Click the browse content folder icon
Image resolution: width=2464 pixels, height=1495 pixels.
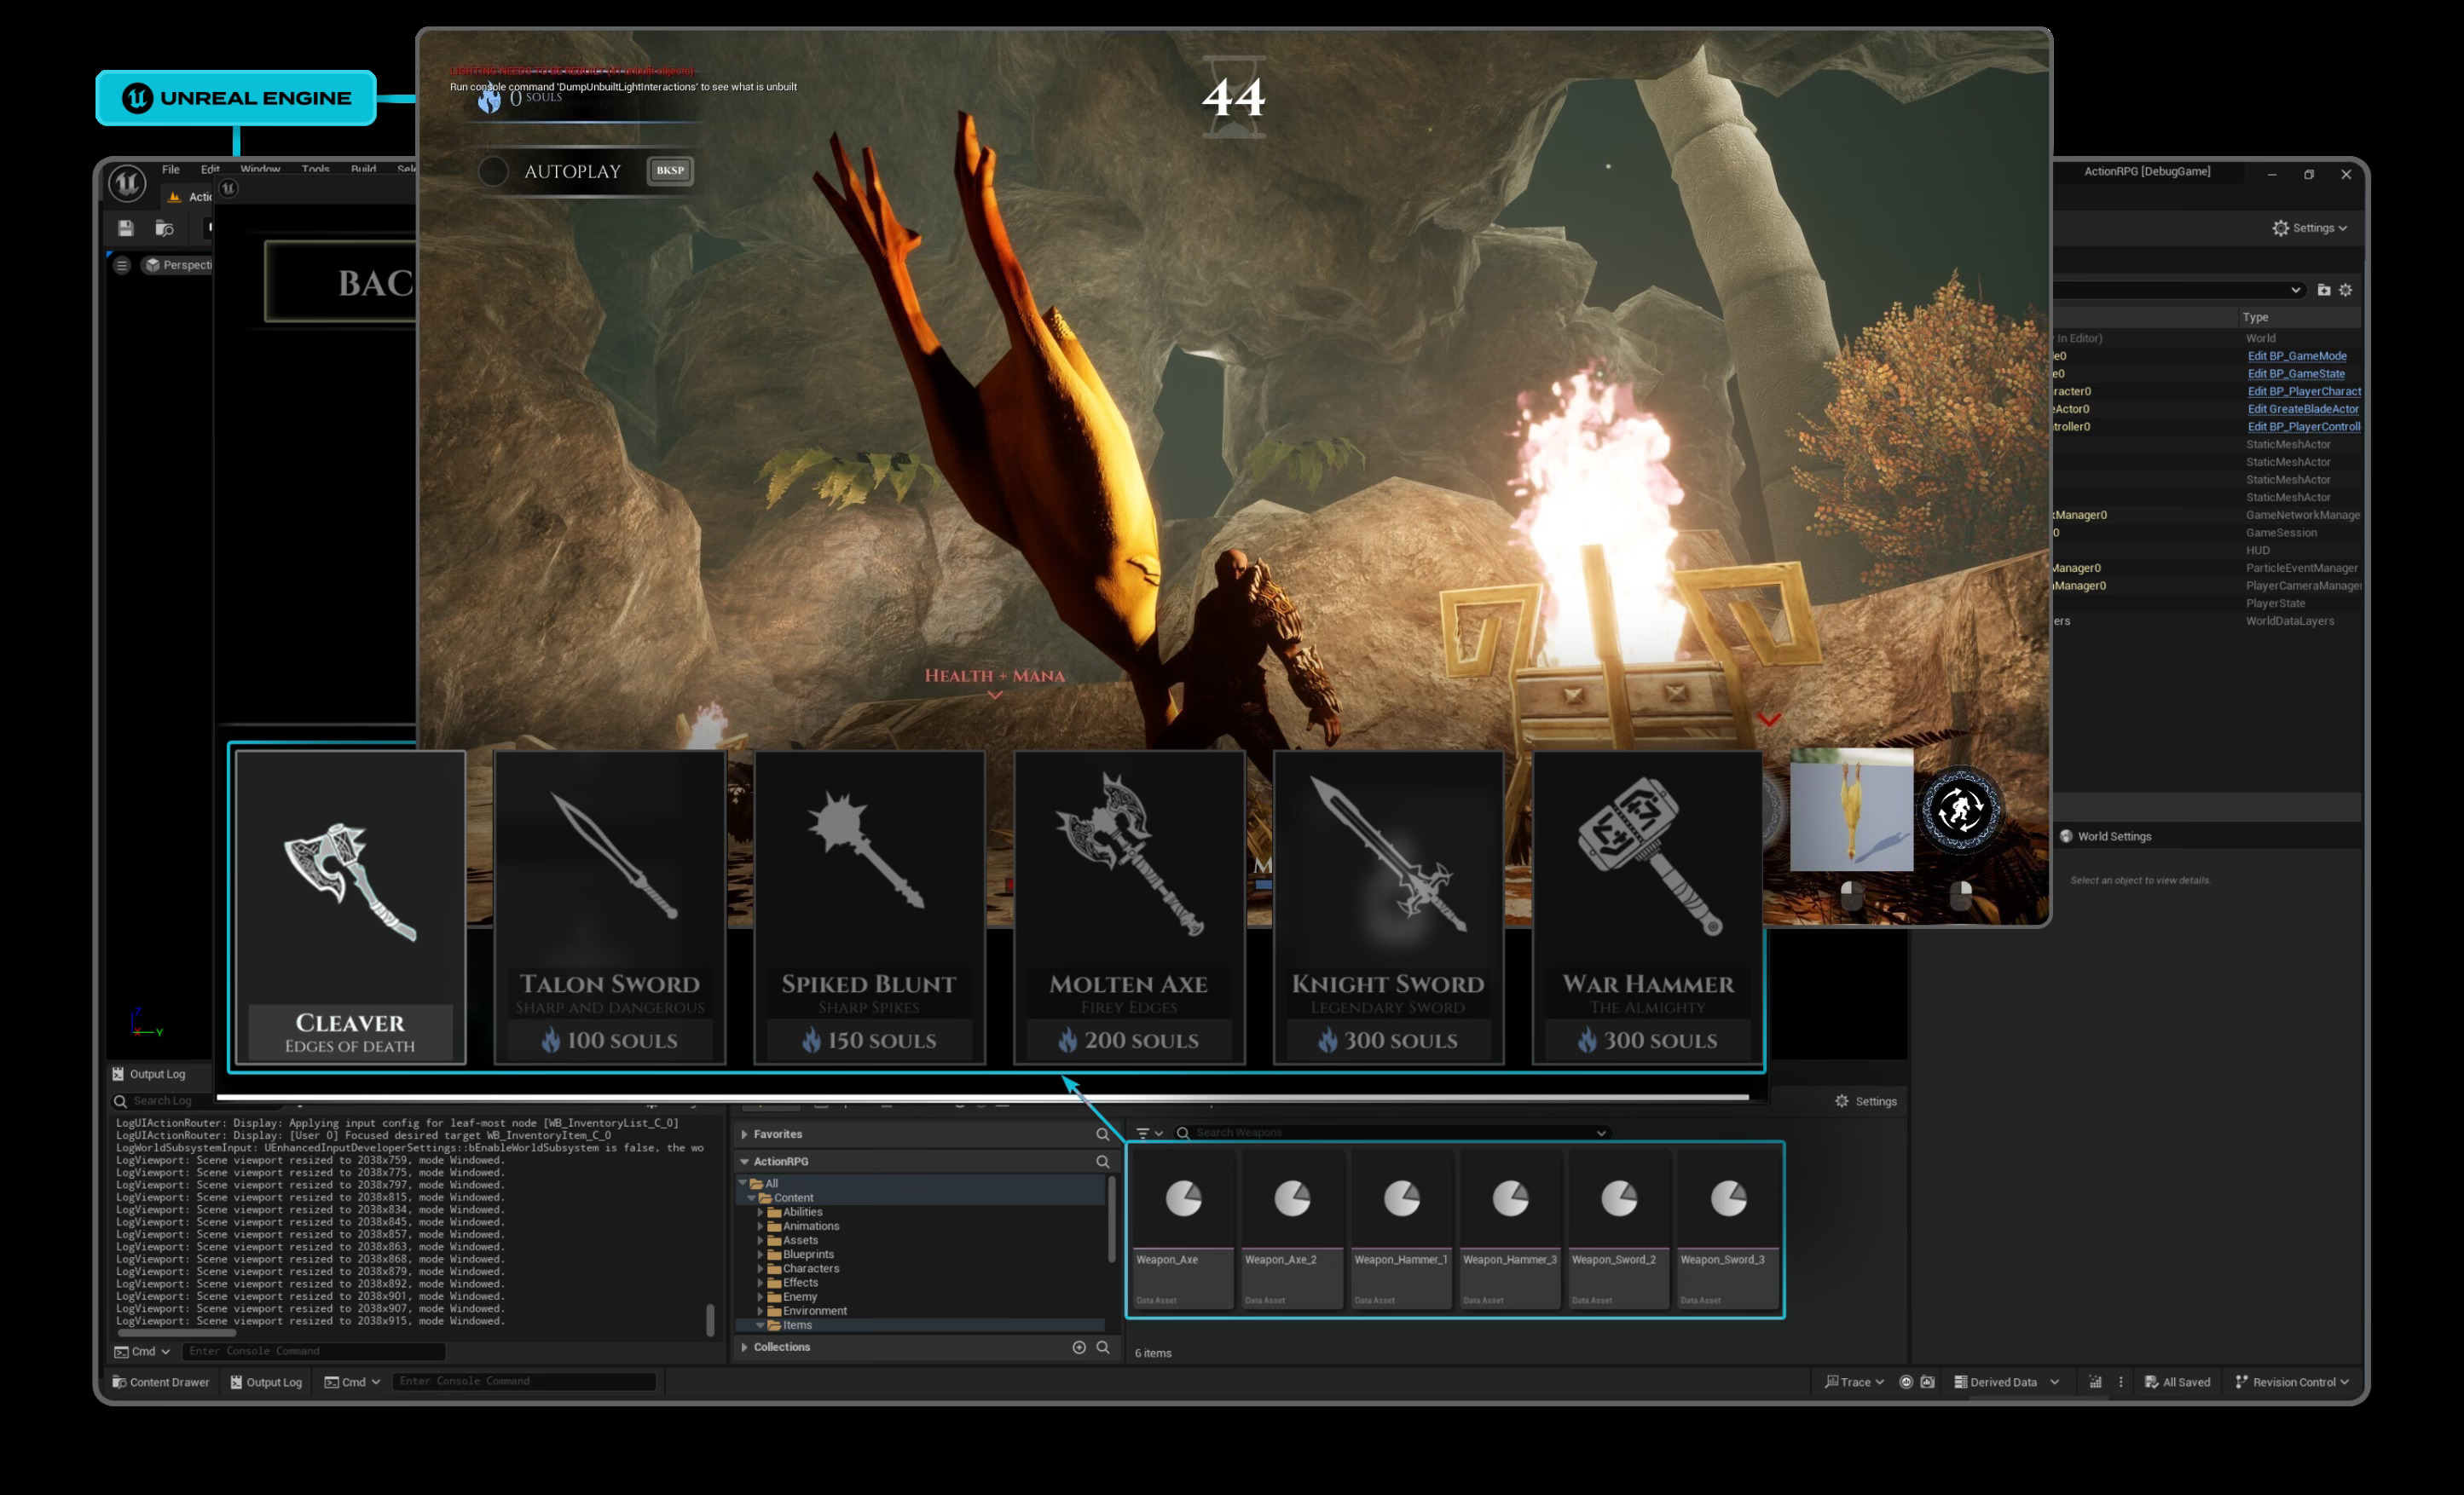(x=165, y=228)
